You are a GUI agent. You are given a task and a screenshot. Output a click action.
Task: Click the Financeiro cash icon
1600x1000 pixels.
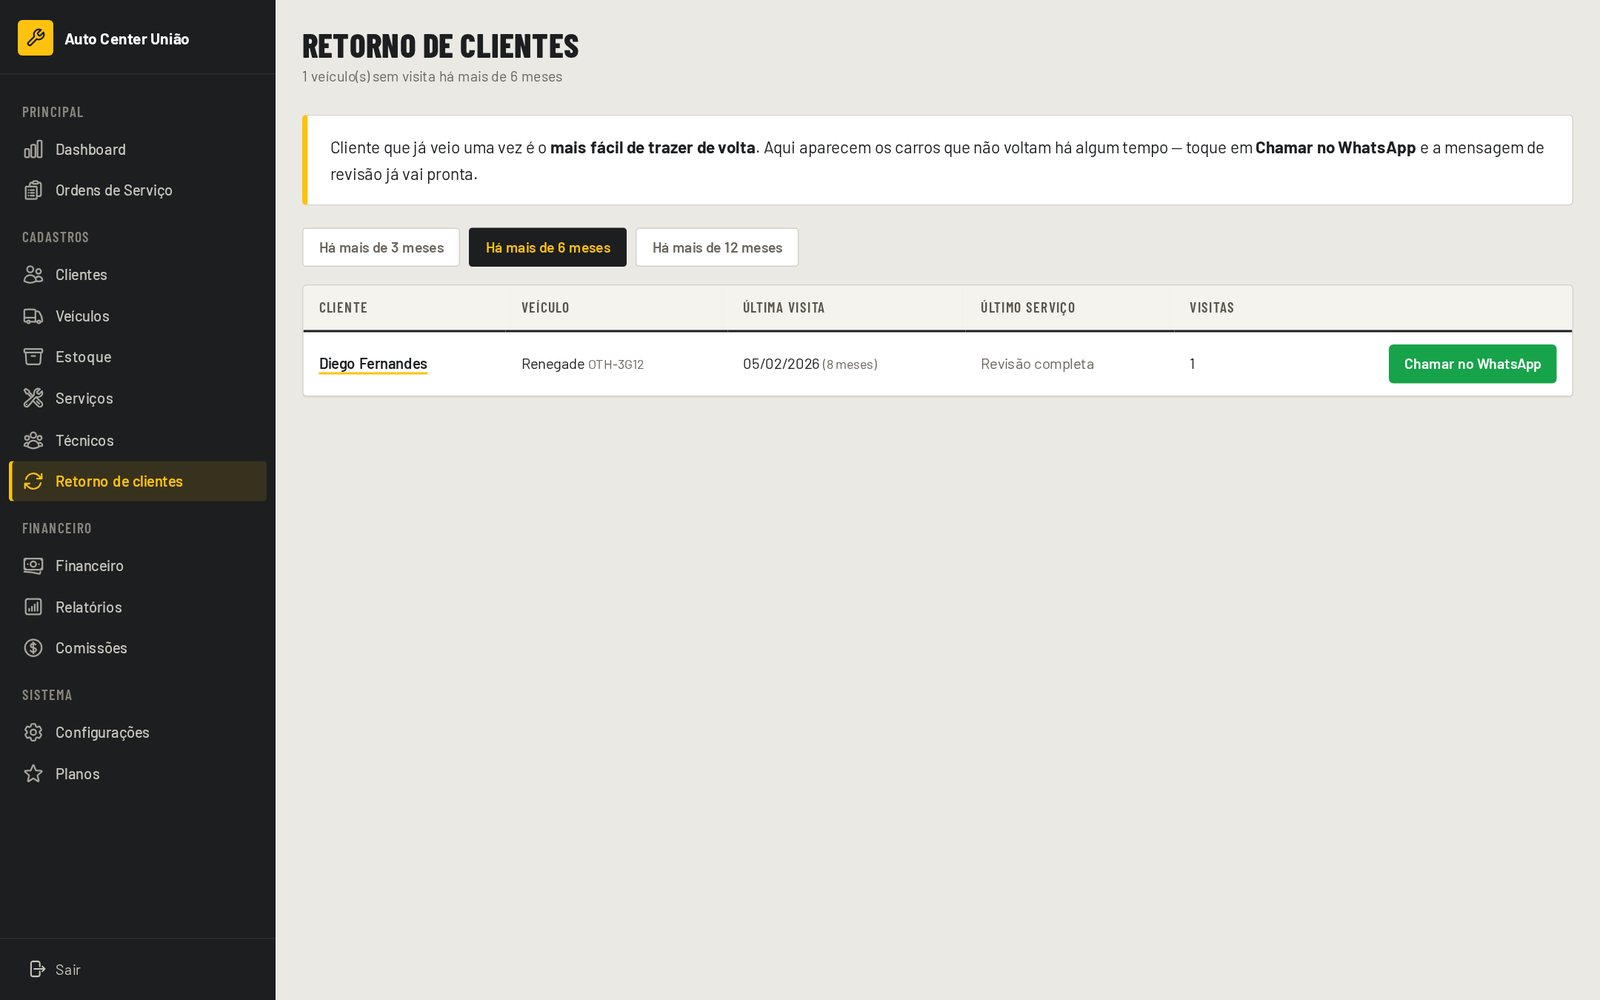click(33, 566)
